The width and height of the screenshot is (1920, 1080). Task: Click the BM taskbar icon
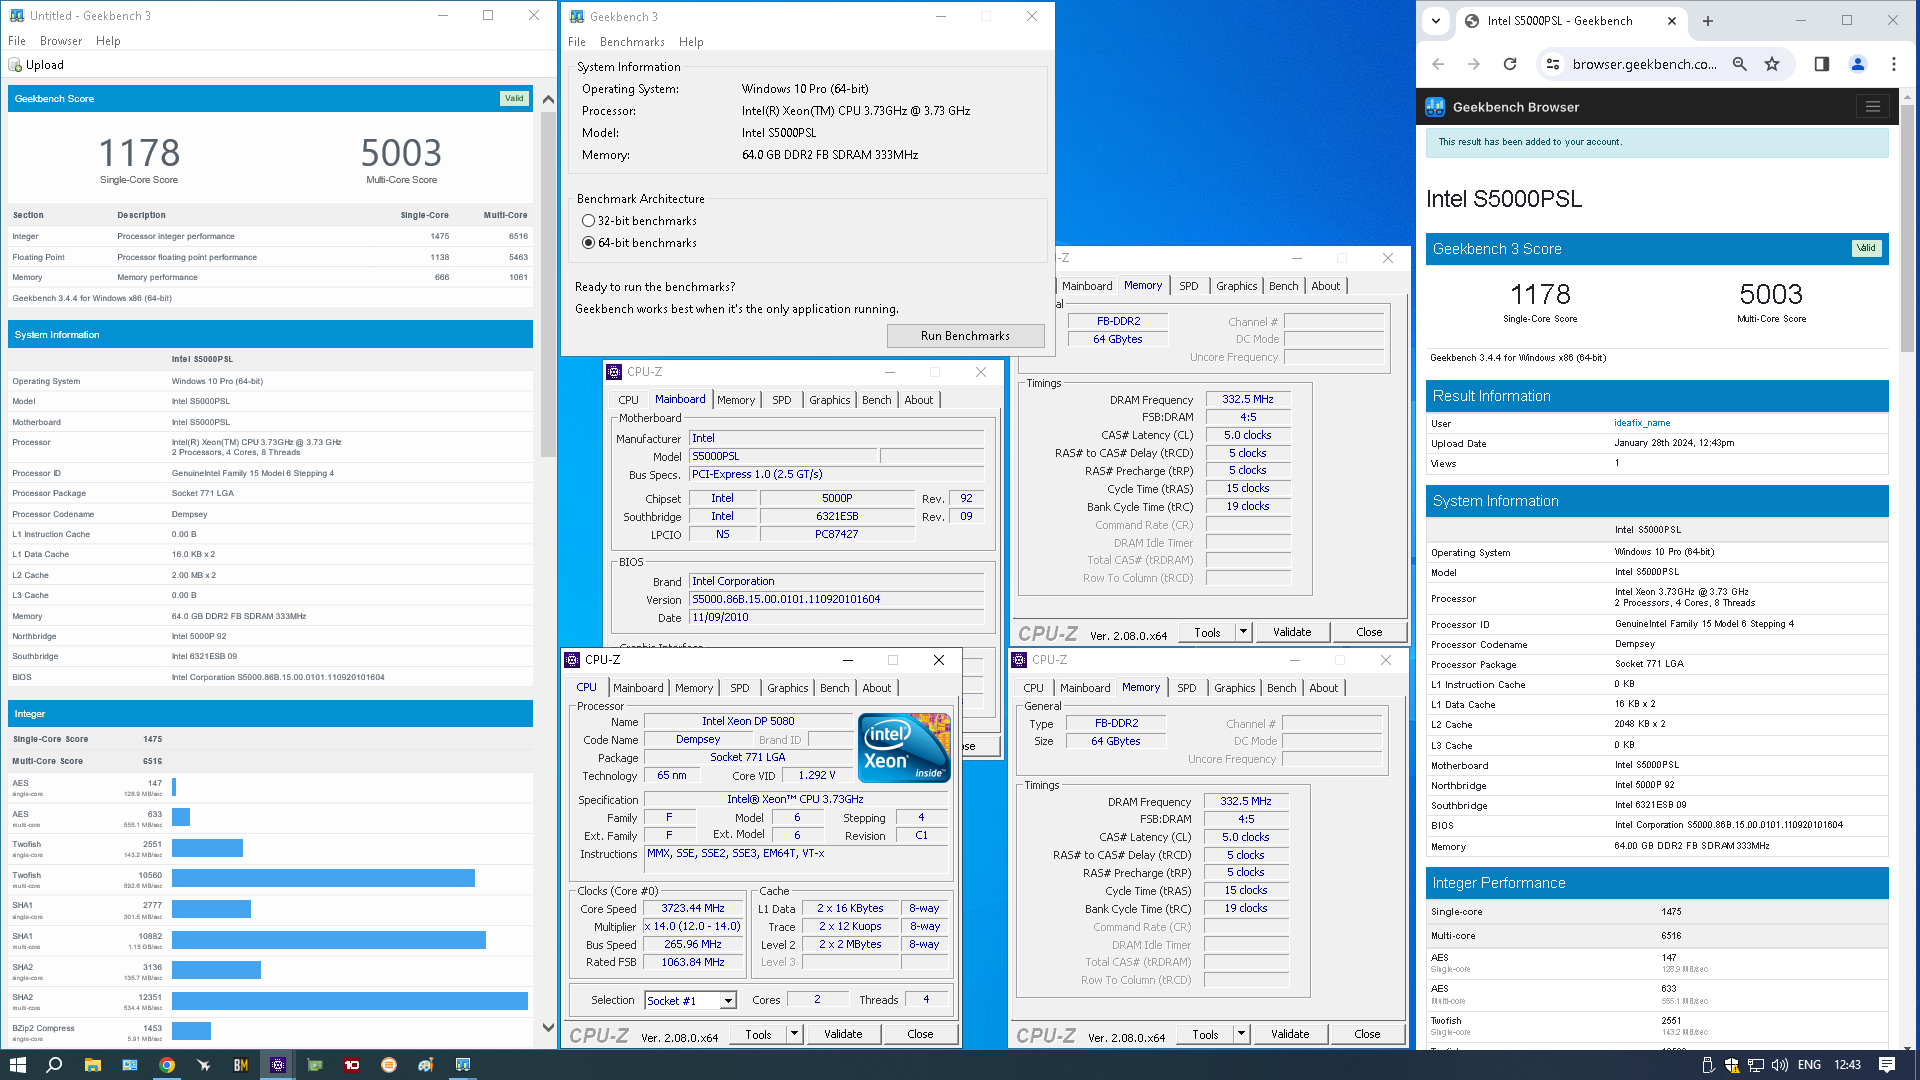[x=241, y=1065]
